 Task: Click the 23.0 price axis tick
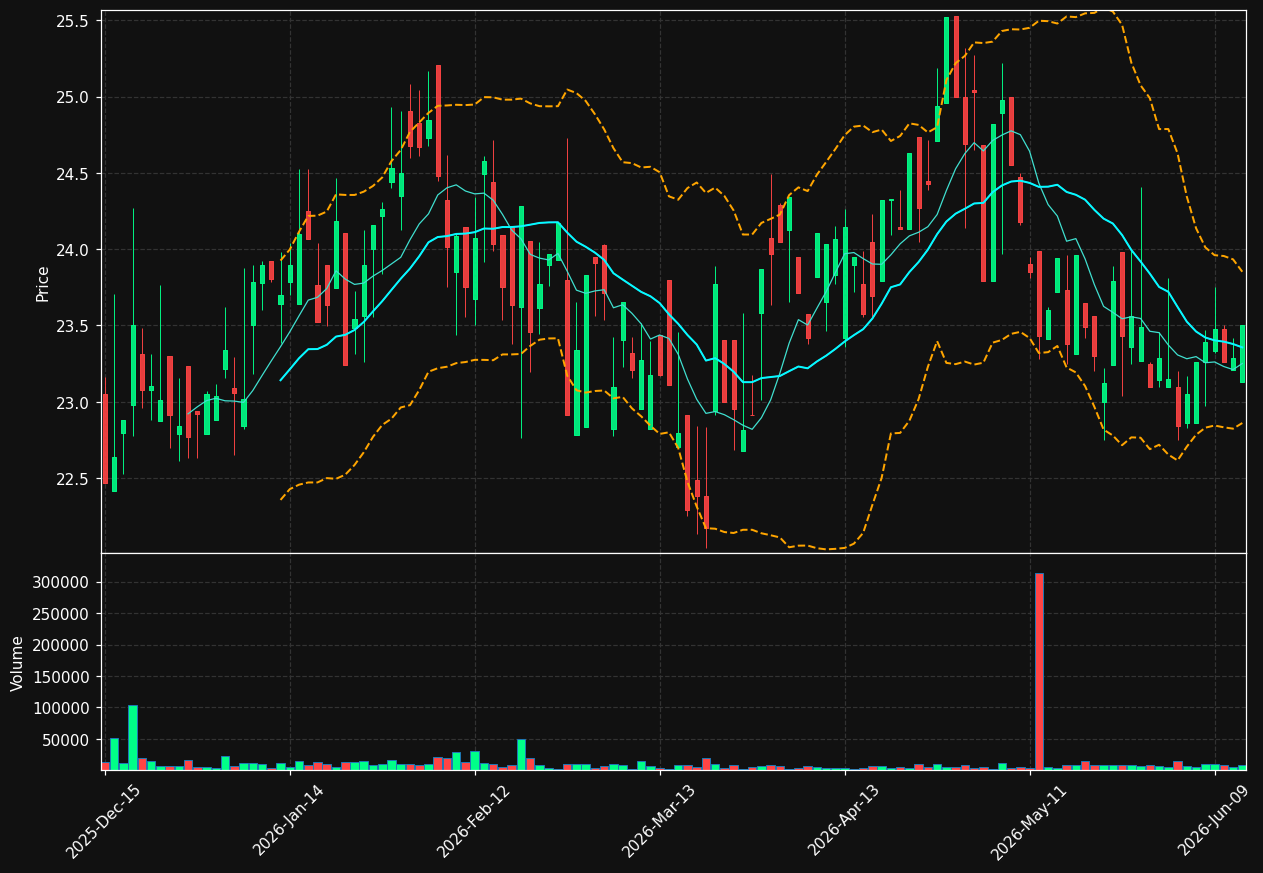[x=73, y=403]
